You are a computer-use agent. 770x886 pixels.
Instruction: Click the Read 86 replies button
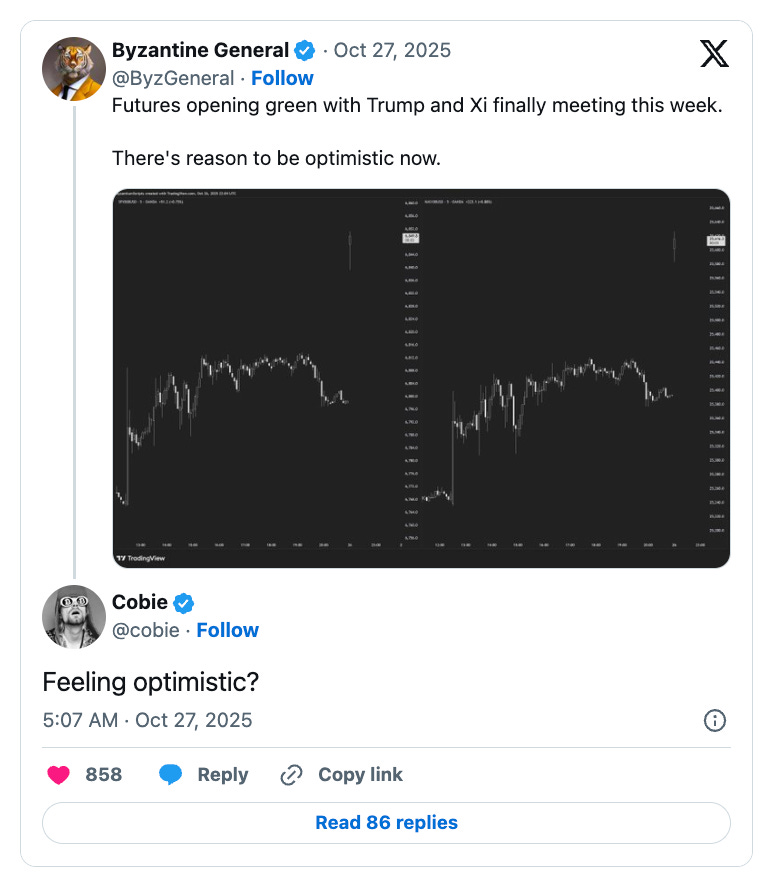pos(386,823)
